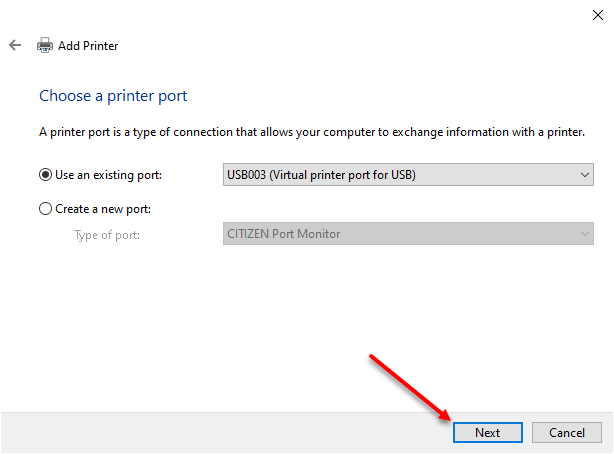Go back using the left arrow icon
The image size is (614, 454).
point(15,45)
